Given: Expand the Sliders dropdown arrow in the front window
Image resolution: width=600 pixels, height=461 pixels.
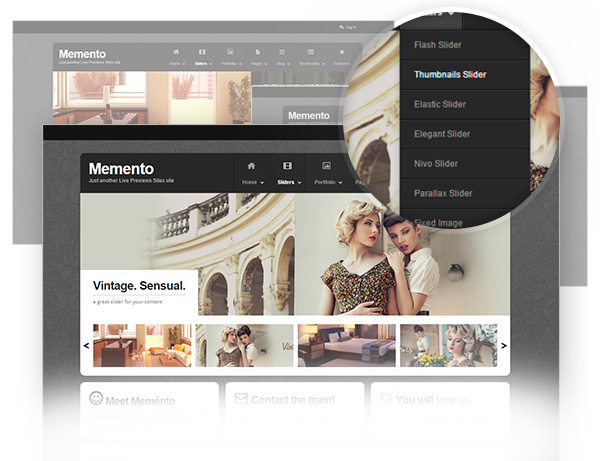Looking at the screenshot, I should click(x=299, y=182).
